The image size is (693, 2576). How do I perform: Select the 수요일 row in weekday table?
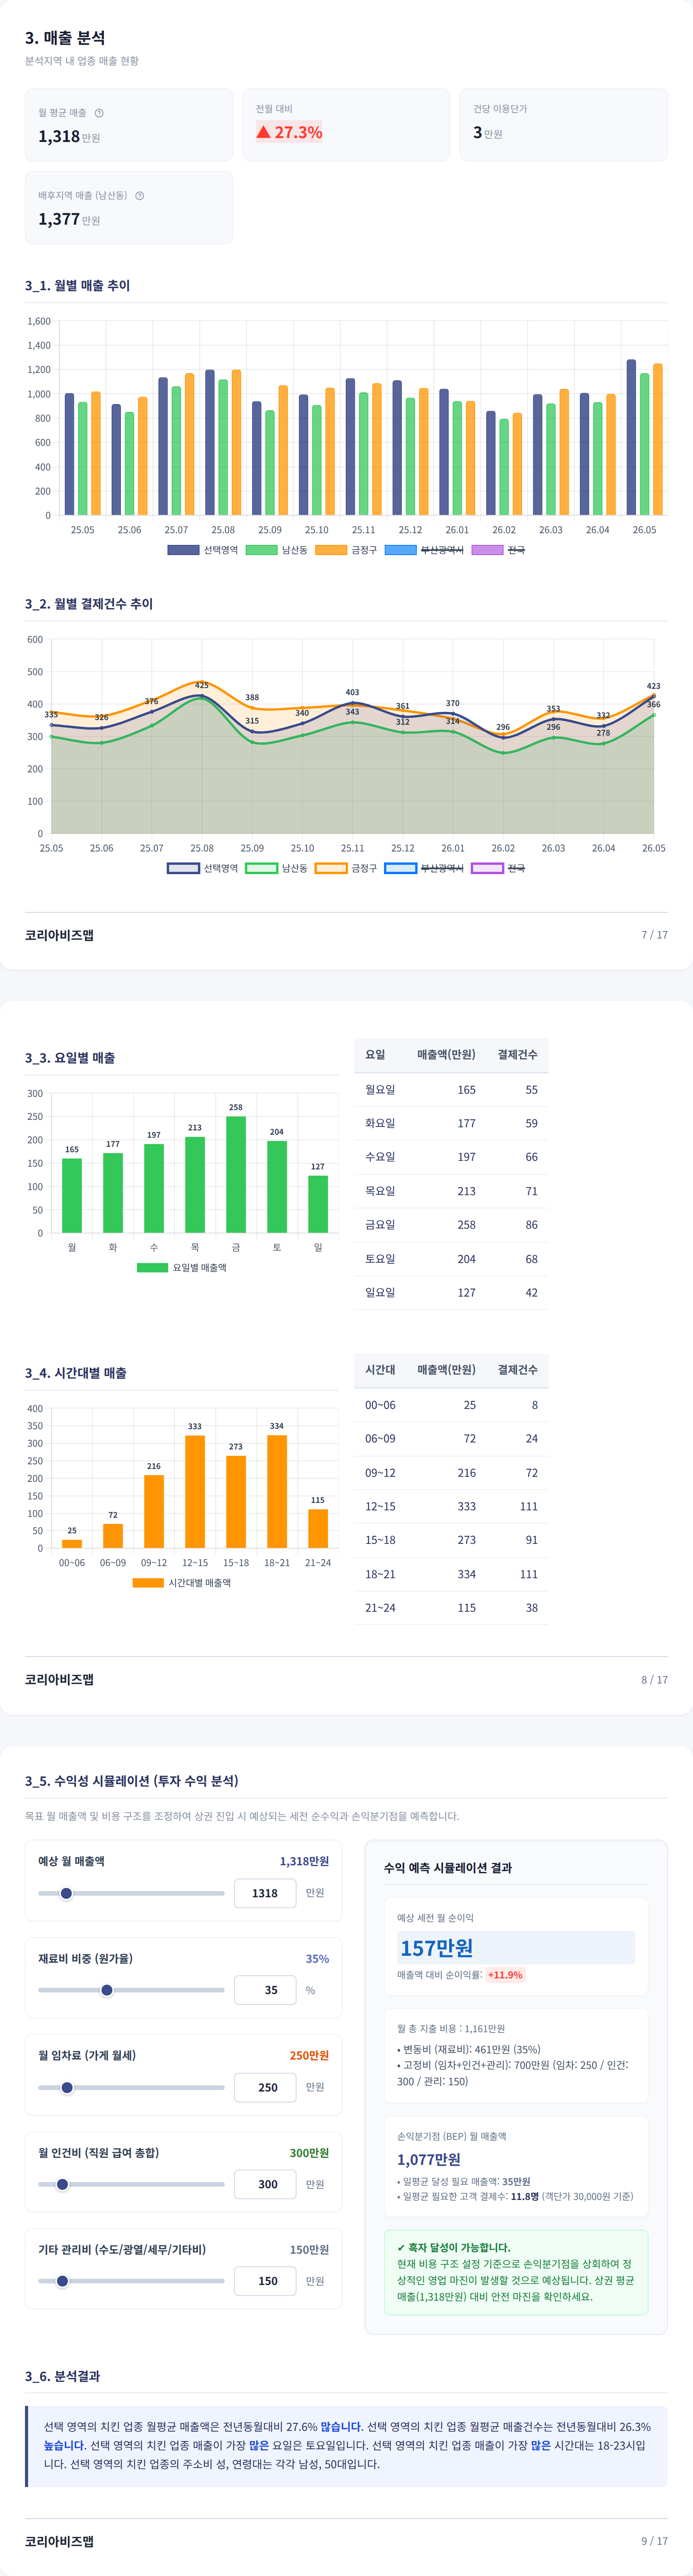point(451,1157)
